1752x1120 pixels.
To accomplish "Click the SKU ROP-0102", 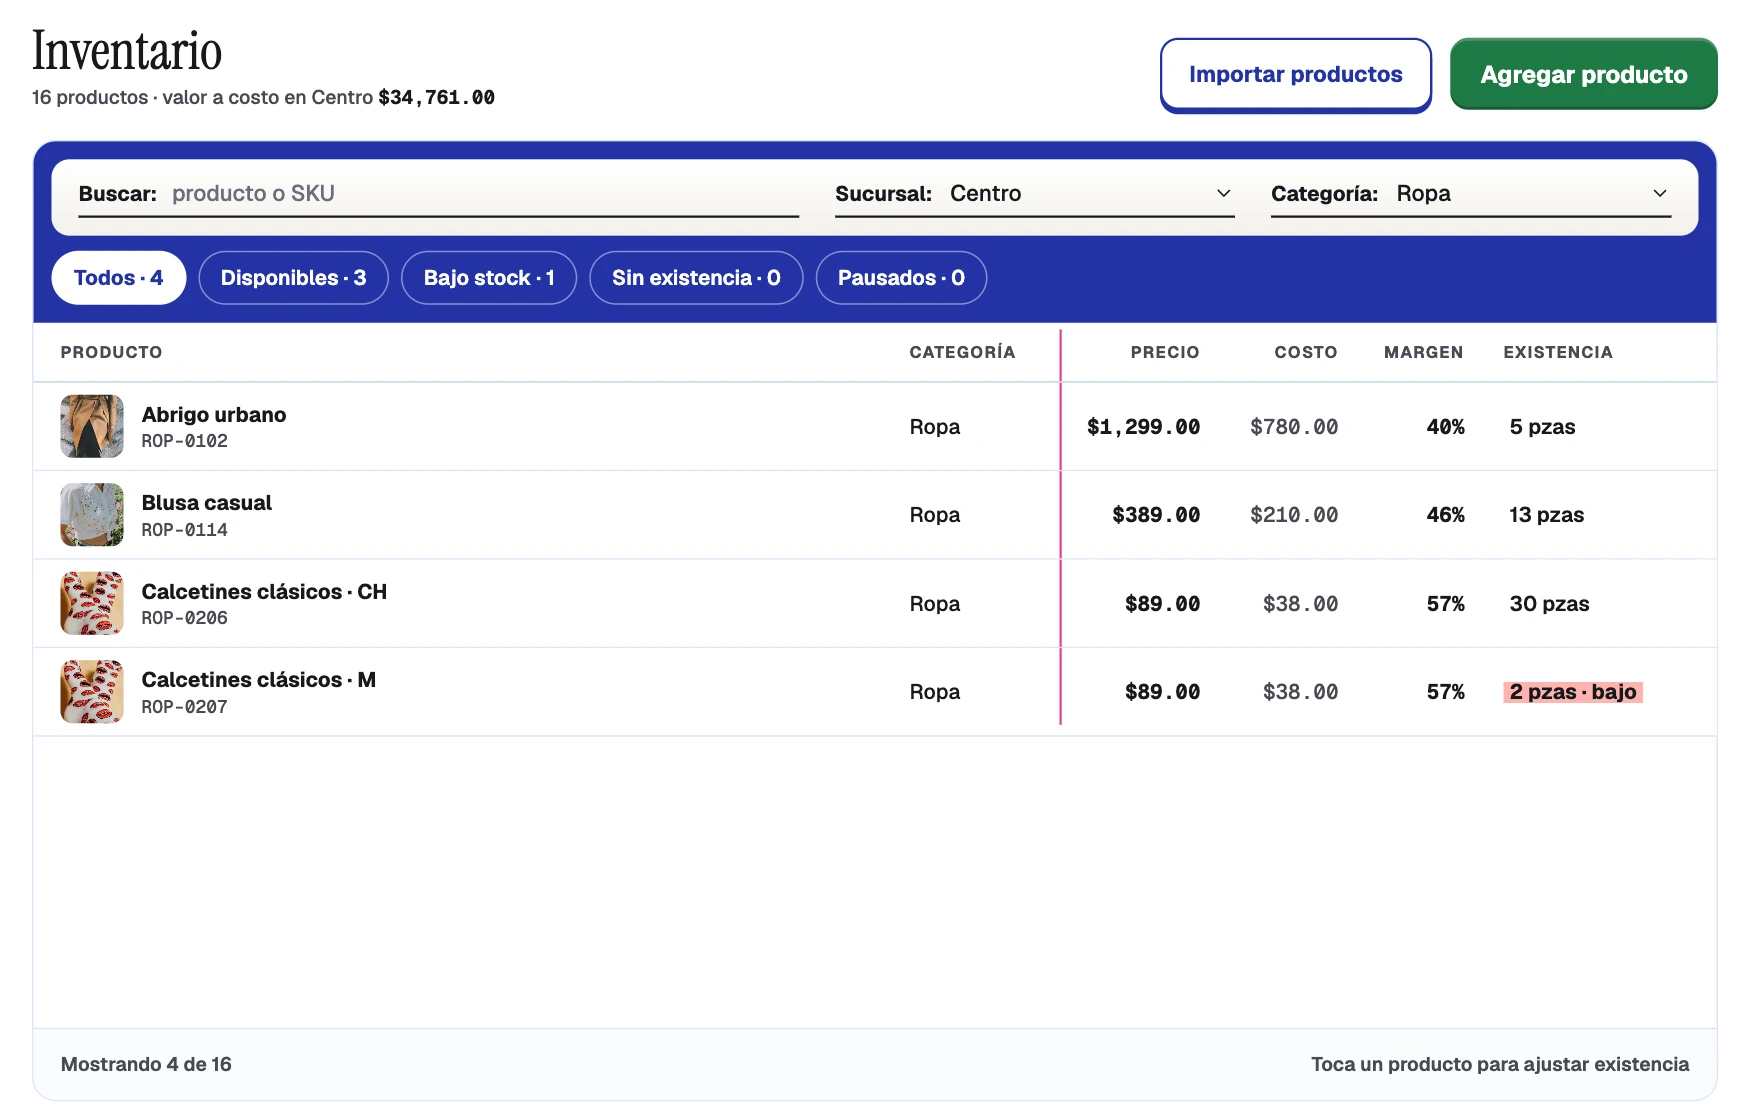I will [185, 441].
